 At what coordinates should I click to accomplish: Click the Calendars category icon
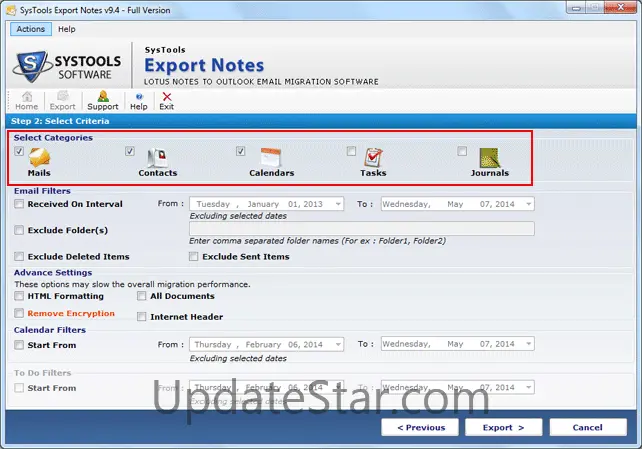pyautogui.click(x=271, y=158)
